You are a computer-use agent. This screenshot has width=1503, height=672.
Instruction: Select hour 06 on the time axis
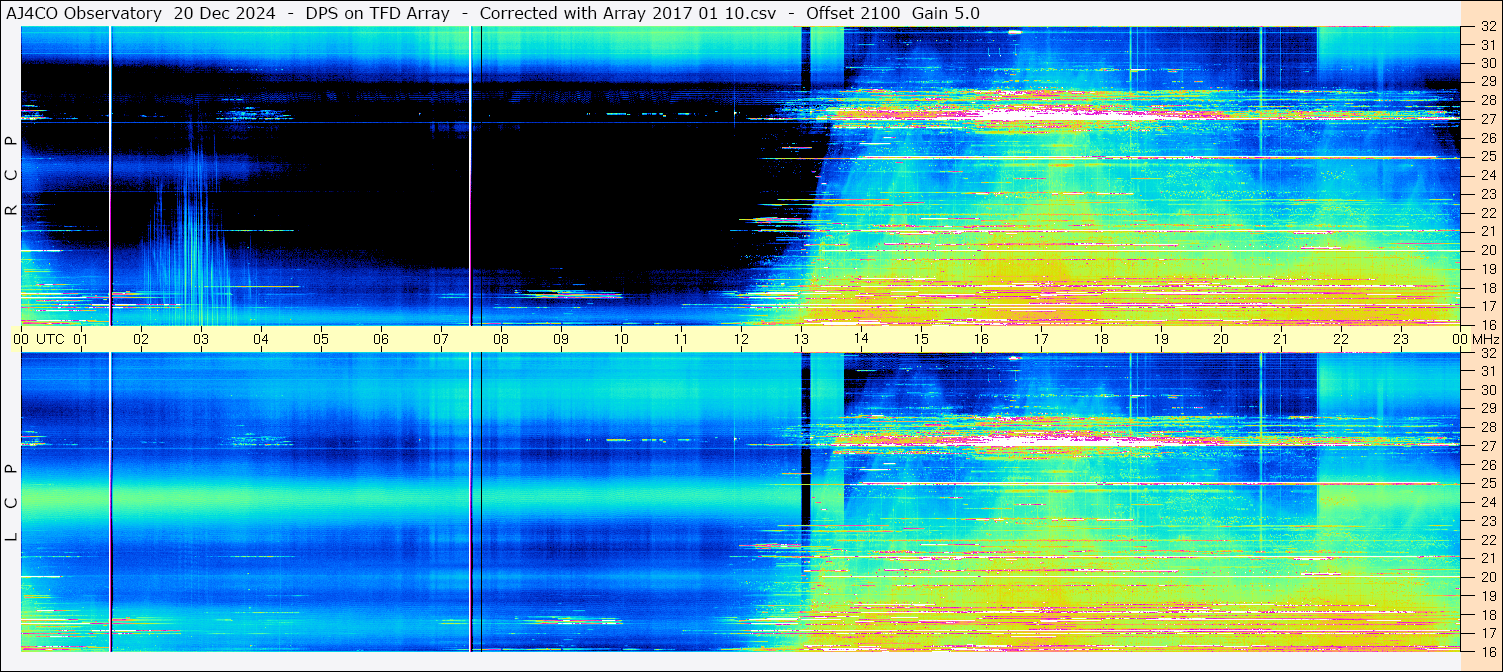[381, 339]
